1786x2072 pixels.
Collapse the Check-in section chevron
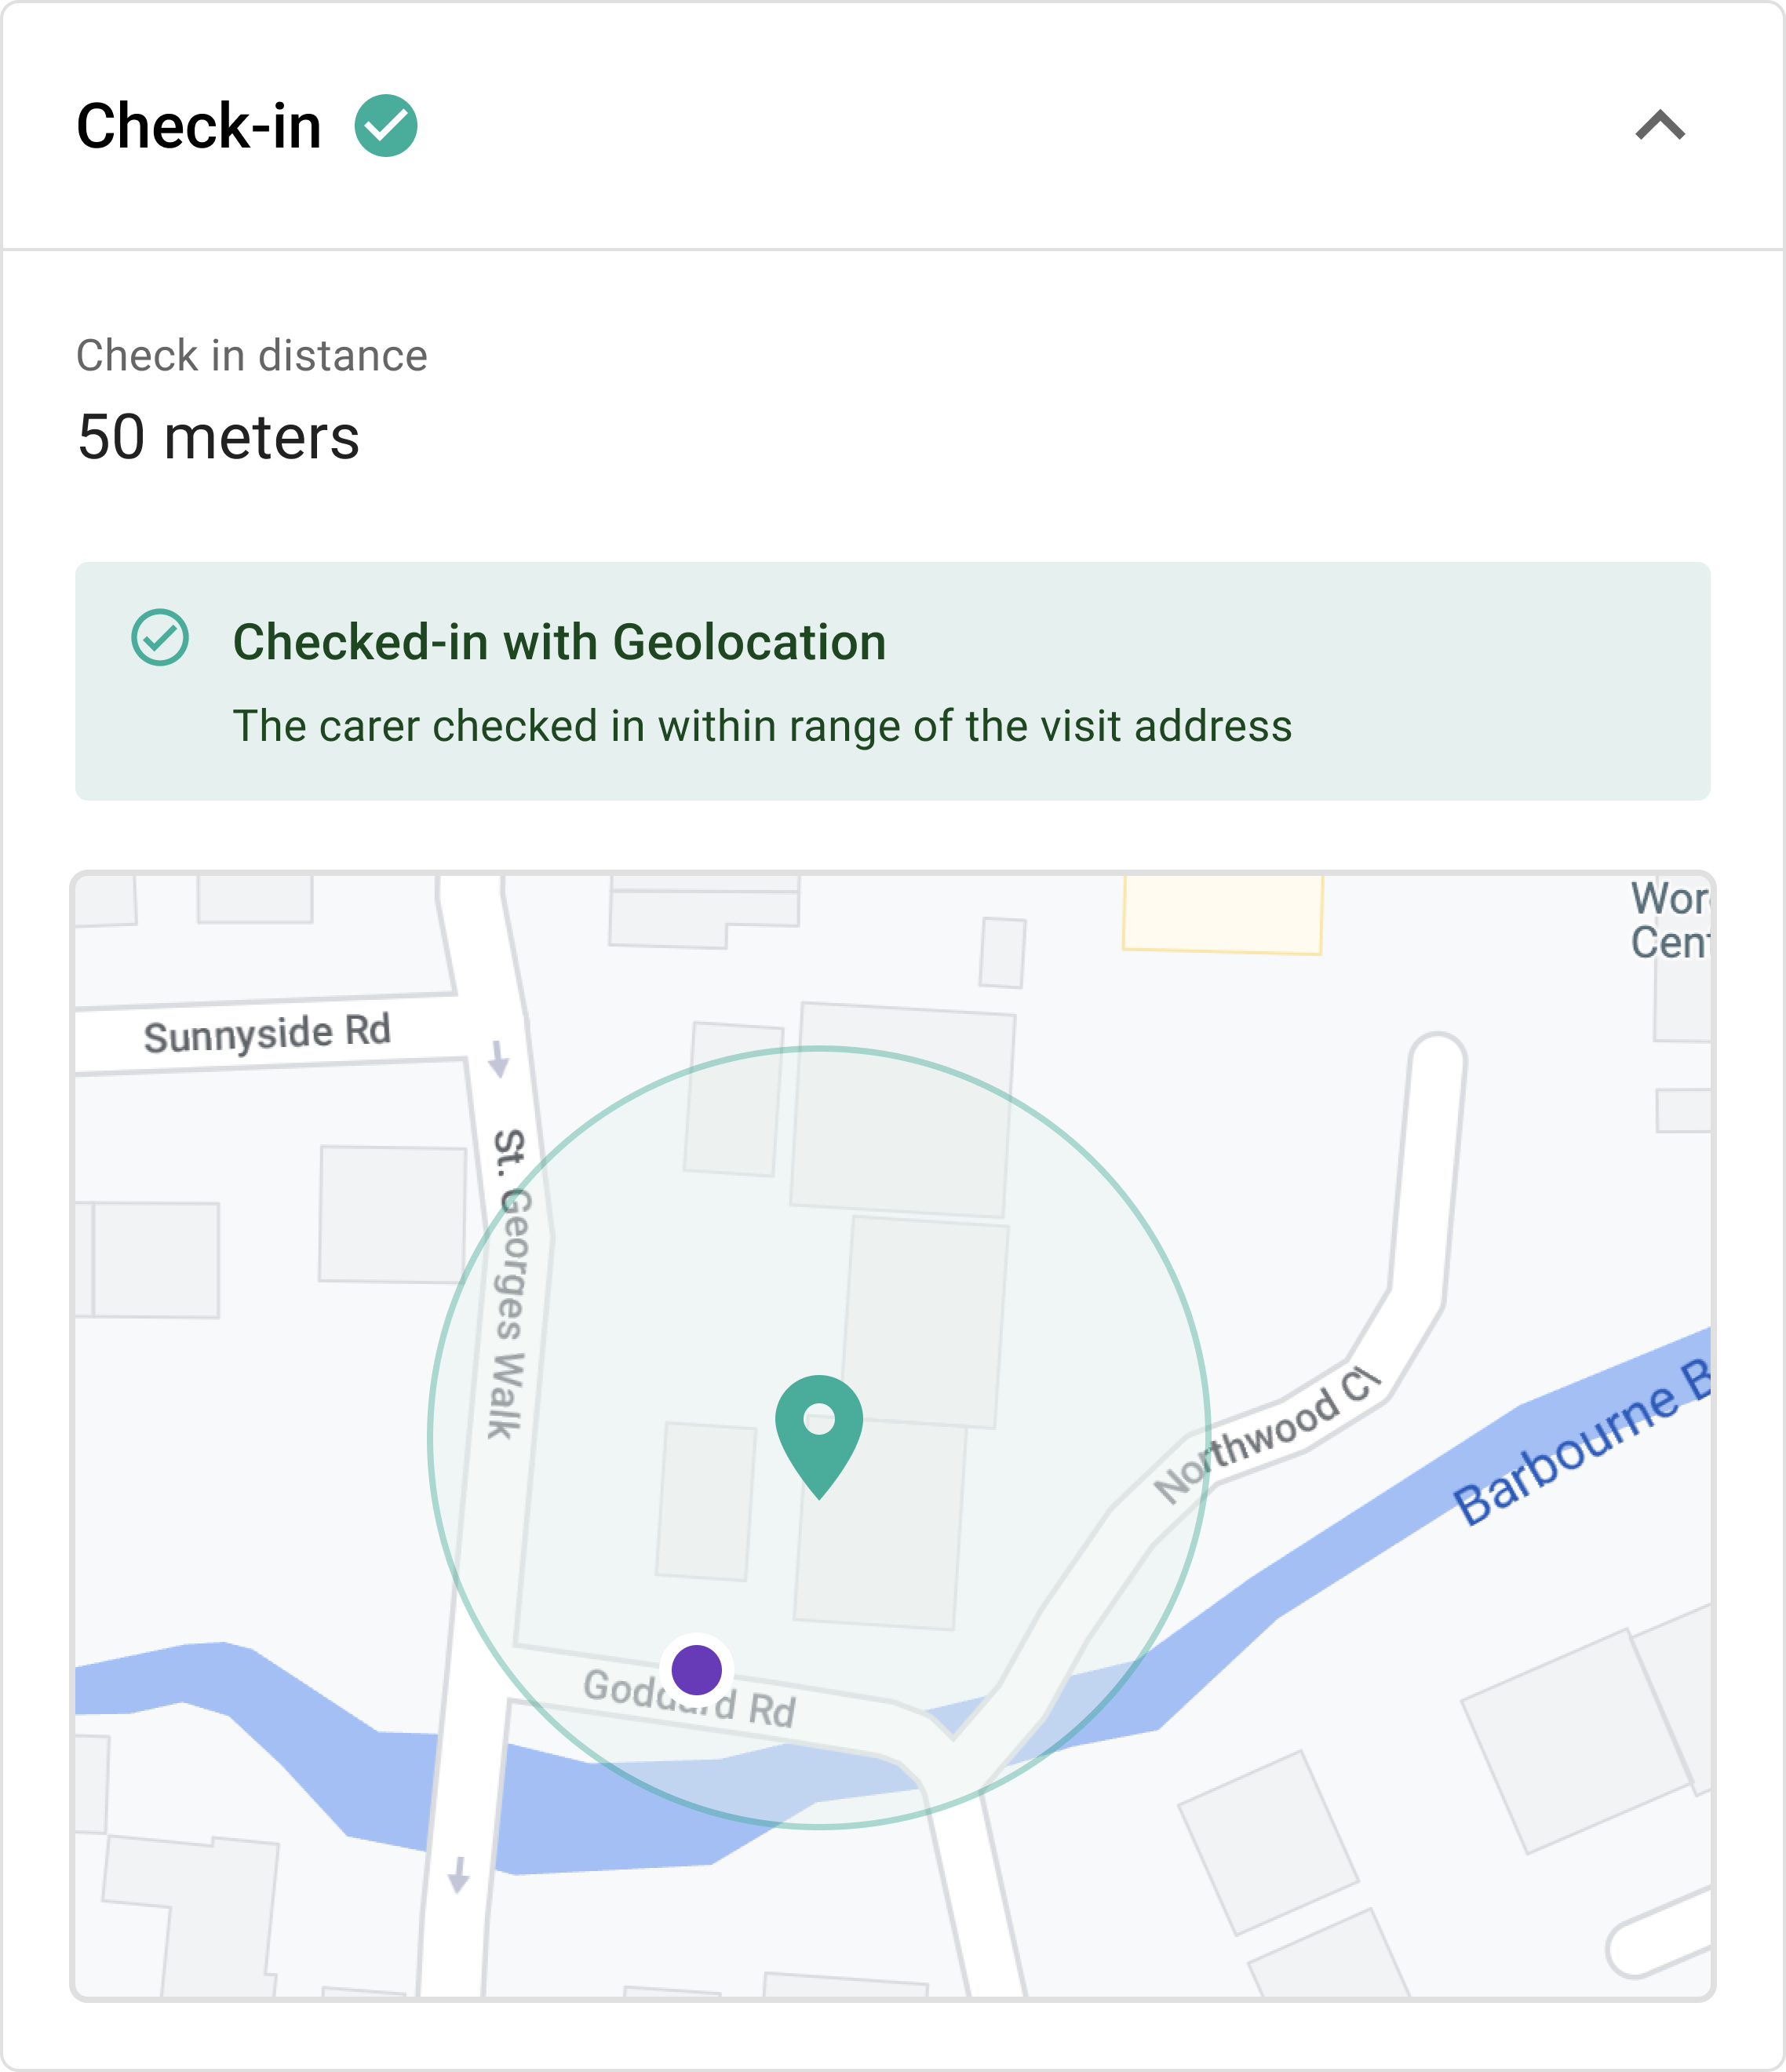pyautogui.click(x=1660, y=126)
